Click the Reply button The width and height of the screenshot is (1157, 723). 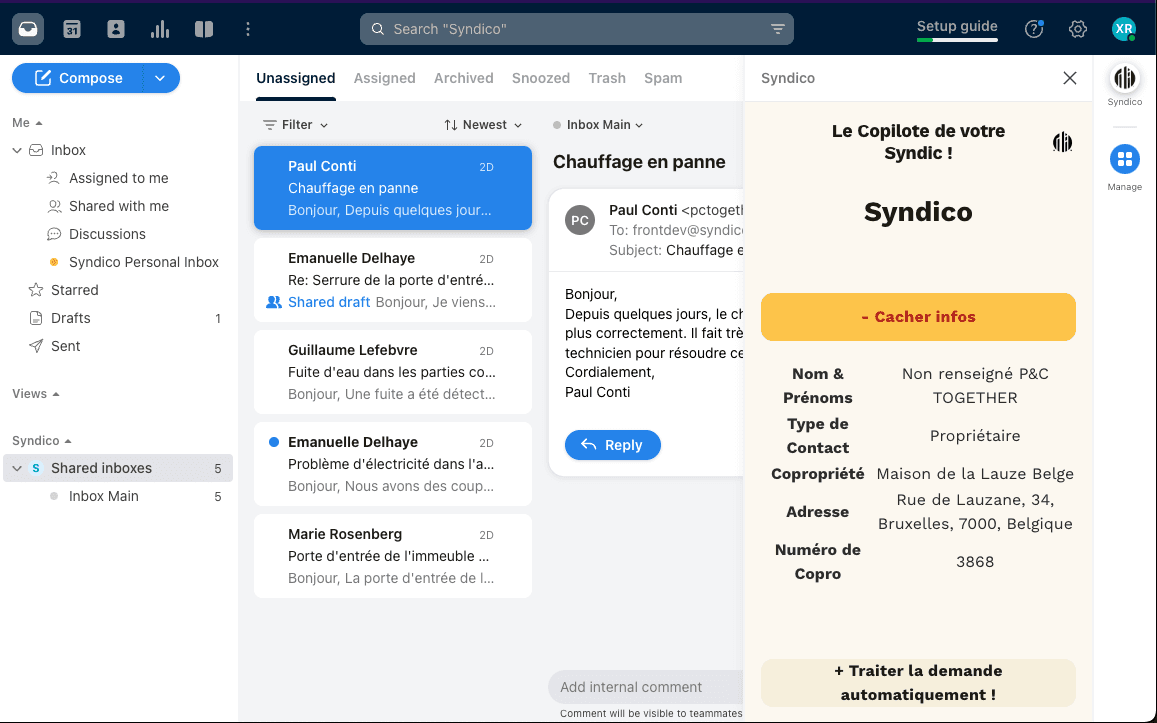[612, 445]
